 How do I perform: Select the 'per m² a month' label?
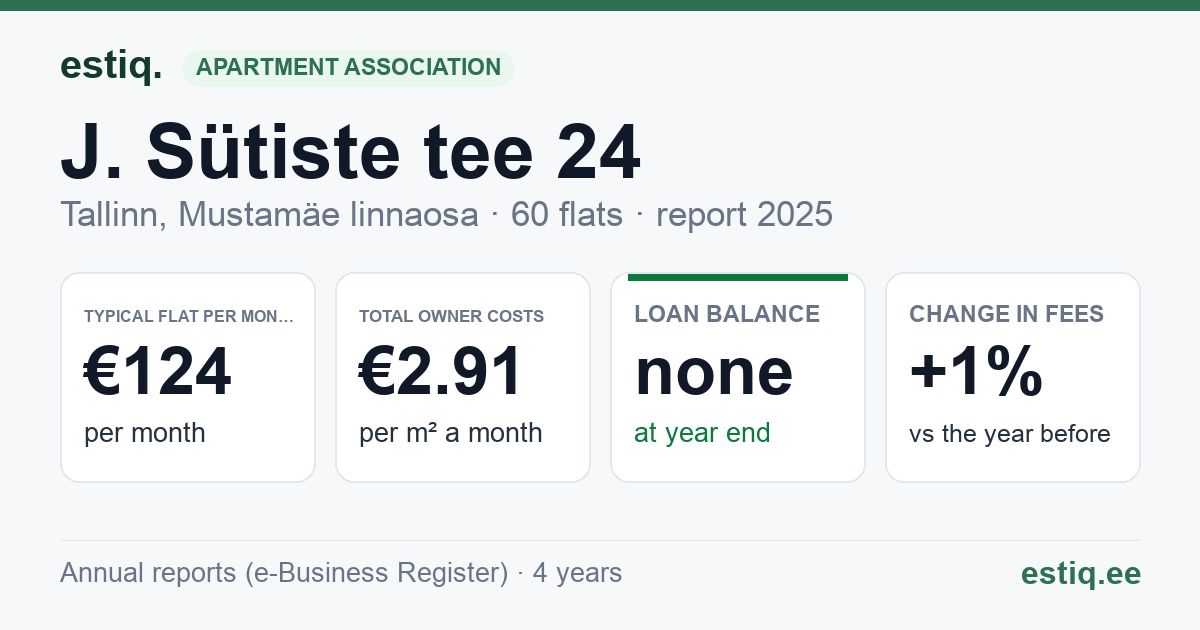(x=451, y=433)
